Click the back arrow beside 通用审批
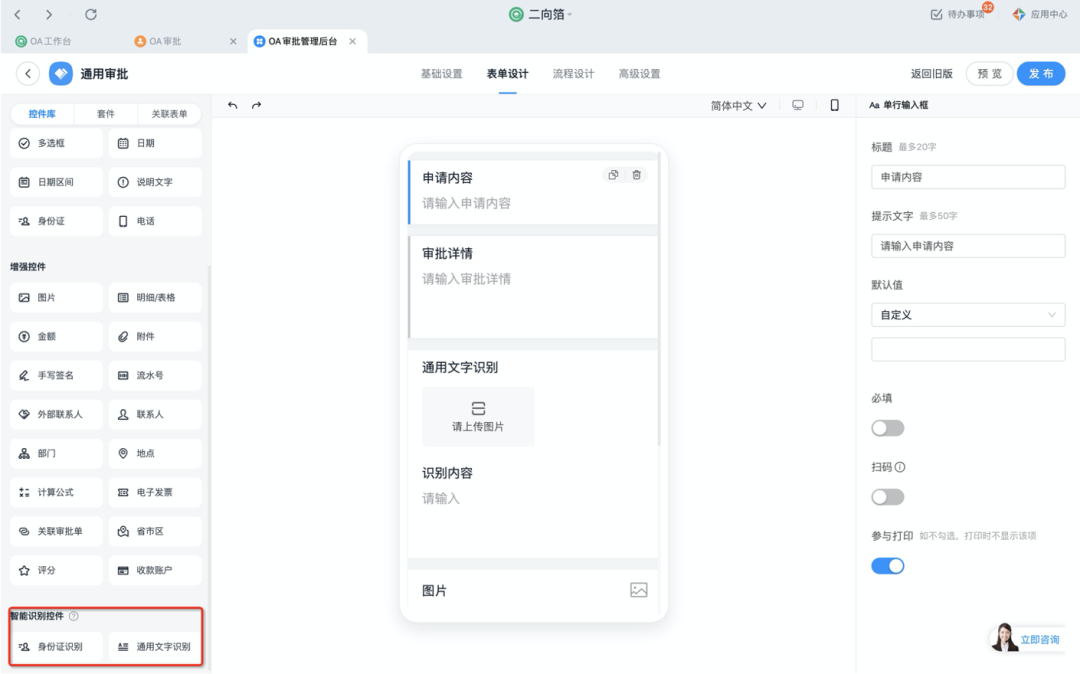Screen dimensions: 1080x674 28,74
